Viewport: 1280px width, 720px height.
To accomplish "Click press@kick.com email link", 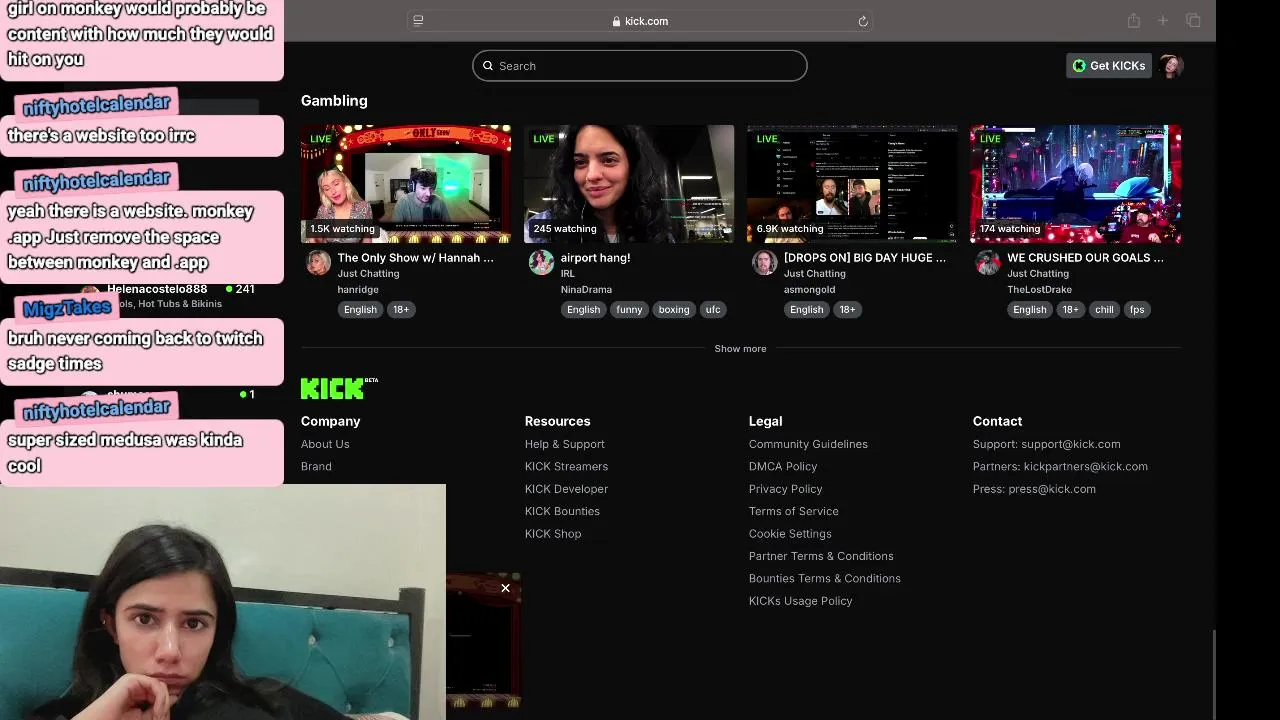I will [x=1052, y=489].
